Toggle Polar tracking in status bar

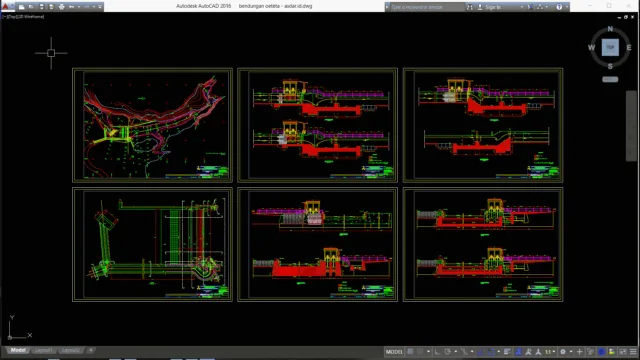(448, 352)
